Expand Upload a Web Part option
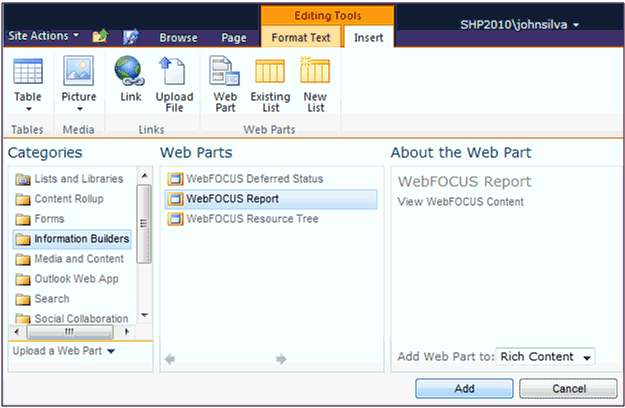625x408 pixels. pos(64,351)
